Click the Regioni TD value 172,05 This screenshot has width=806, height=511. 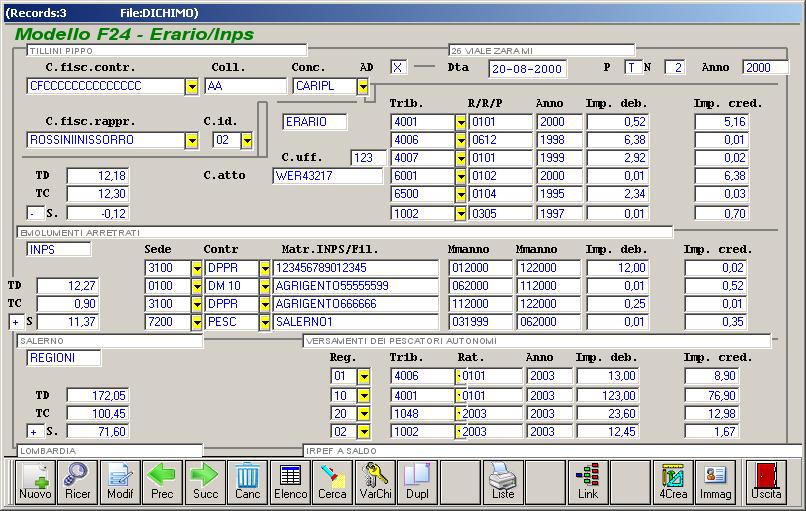pyautogui.click(x=98, y=395)
